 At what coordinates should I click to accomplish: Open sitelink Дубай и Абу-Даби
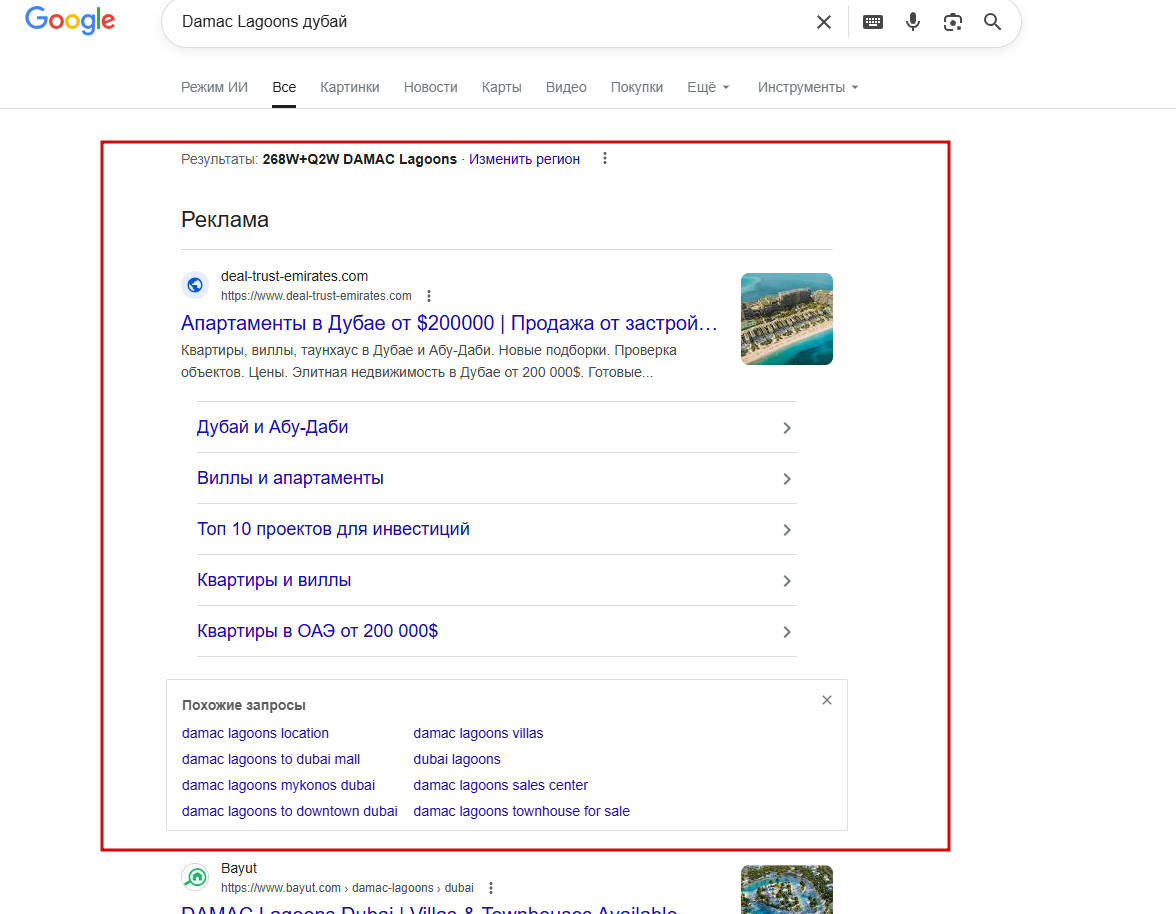[272, 427]
